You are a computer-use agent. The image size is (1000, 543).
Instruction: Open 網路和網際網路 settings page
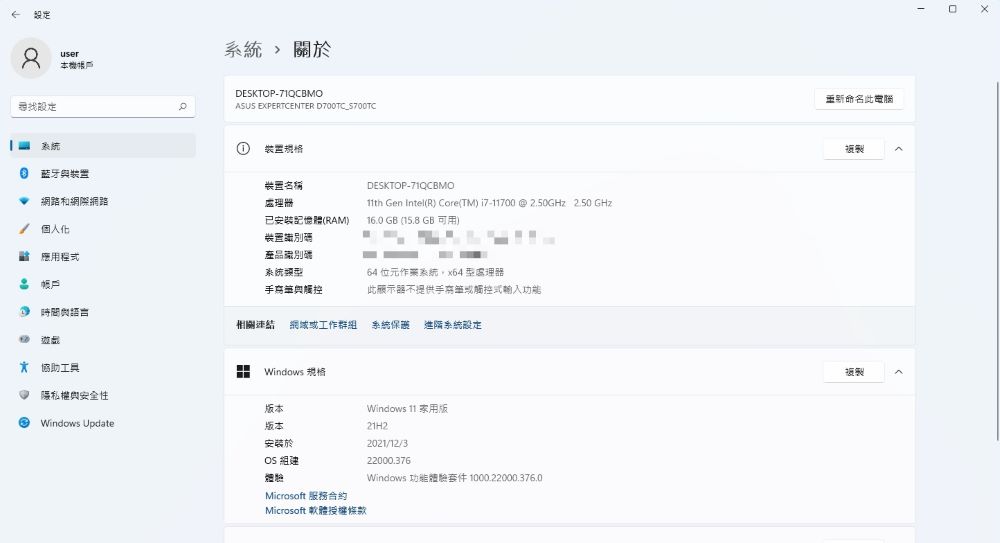coord(103,201)
